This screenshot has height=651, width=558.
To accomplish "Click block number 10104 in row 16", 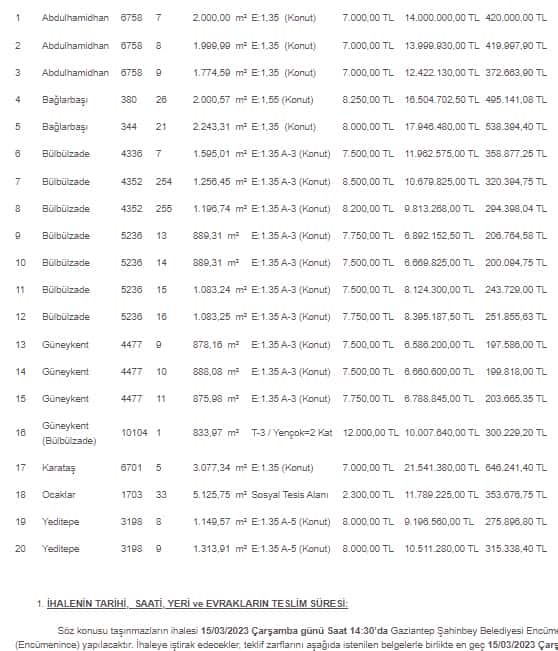I will pos(134,433).
